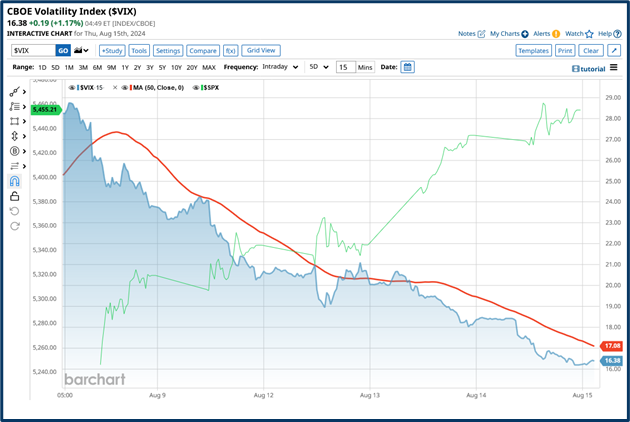630x422 pixels.
Task: Click the undo arrow icon
Action: pyautogui.click(x=14, y=211)
